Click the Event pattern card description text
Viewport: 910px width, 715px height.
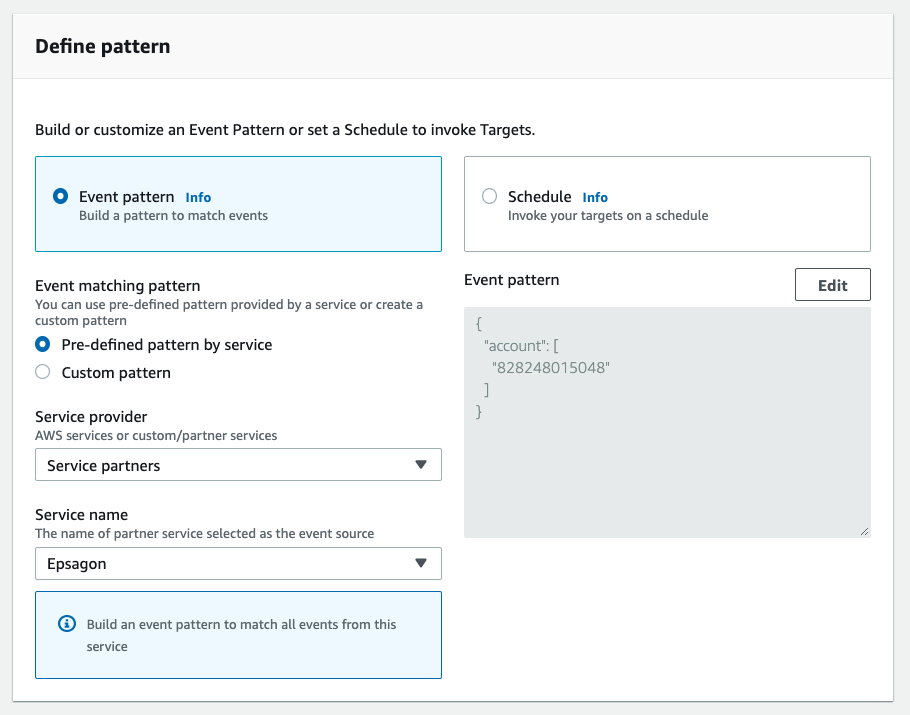173,216
